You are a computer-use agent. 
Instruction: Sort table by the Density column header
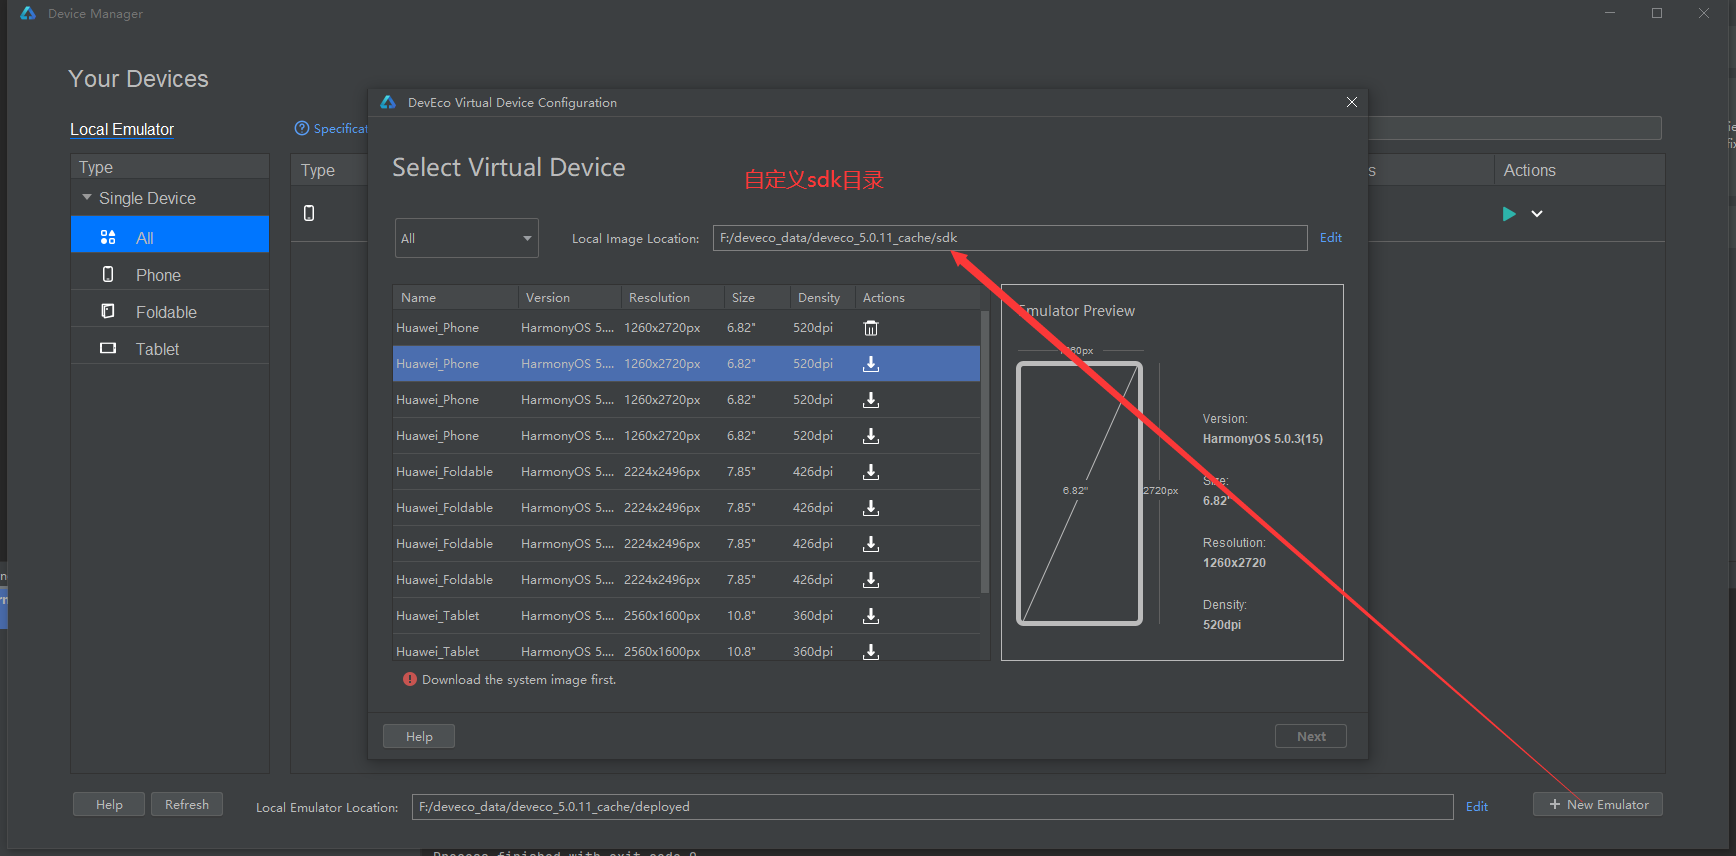click(823, 298)
